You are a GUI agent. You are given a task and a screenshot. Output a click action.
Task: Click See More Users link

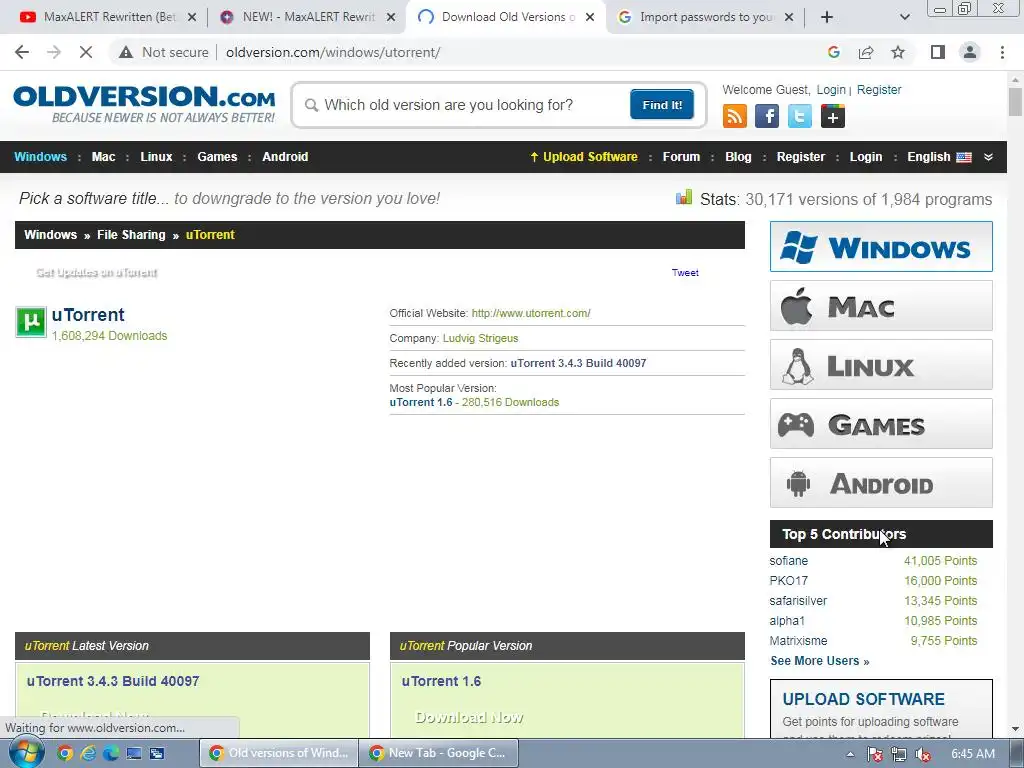coord(820,661)
